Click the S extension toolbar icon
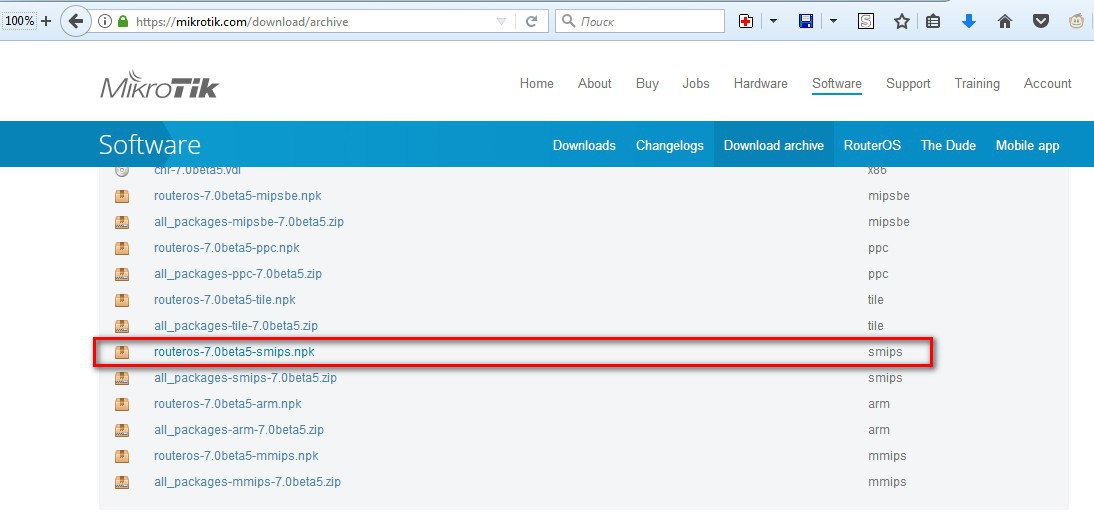This screenshot has height=527, width=1094. 866,22
